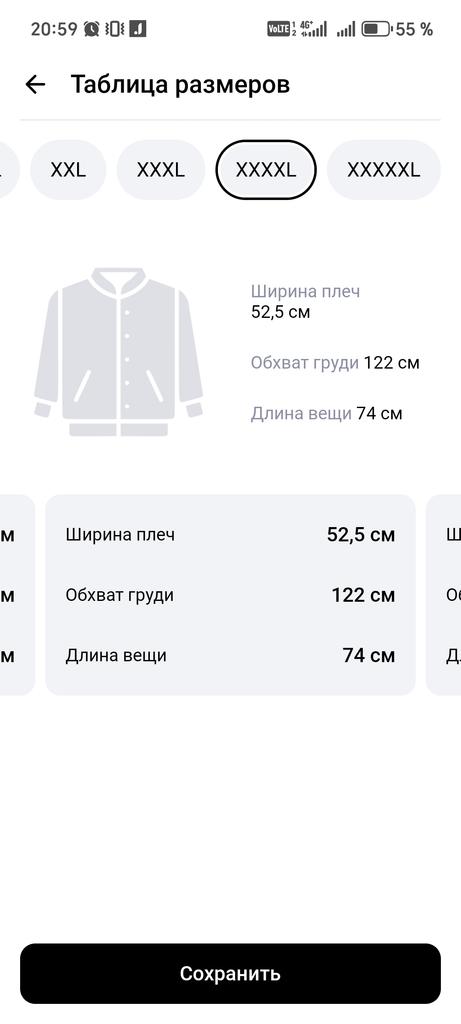Tap the previous size card peeking at left
Image resolution: width=461 pixels, height=1024 pixels.
point(17,595)
